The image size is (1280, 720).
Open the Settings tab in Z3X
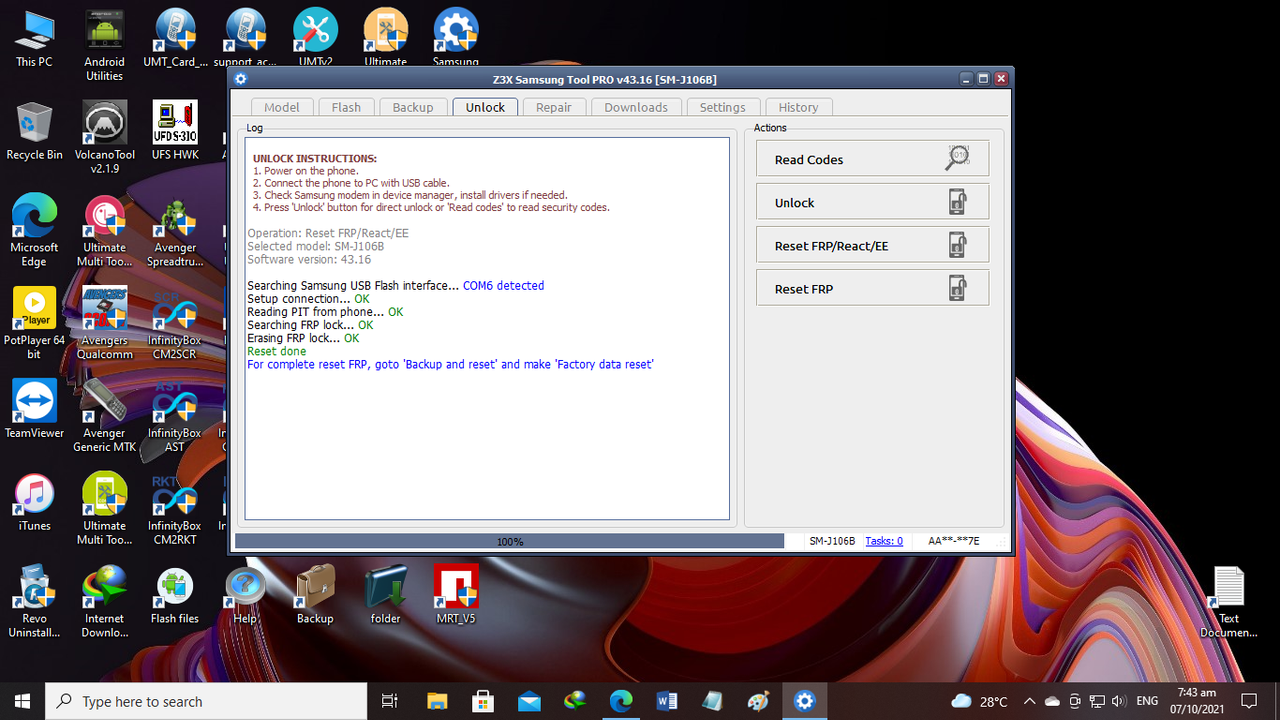pos(723,107)
